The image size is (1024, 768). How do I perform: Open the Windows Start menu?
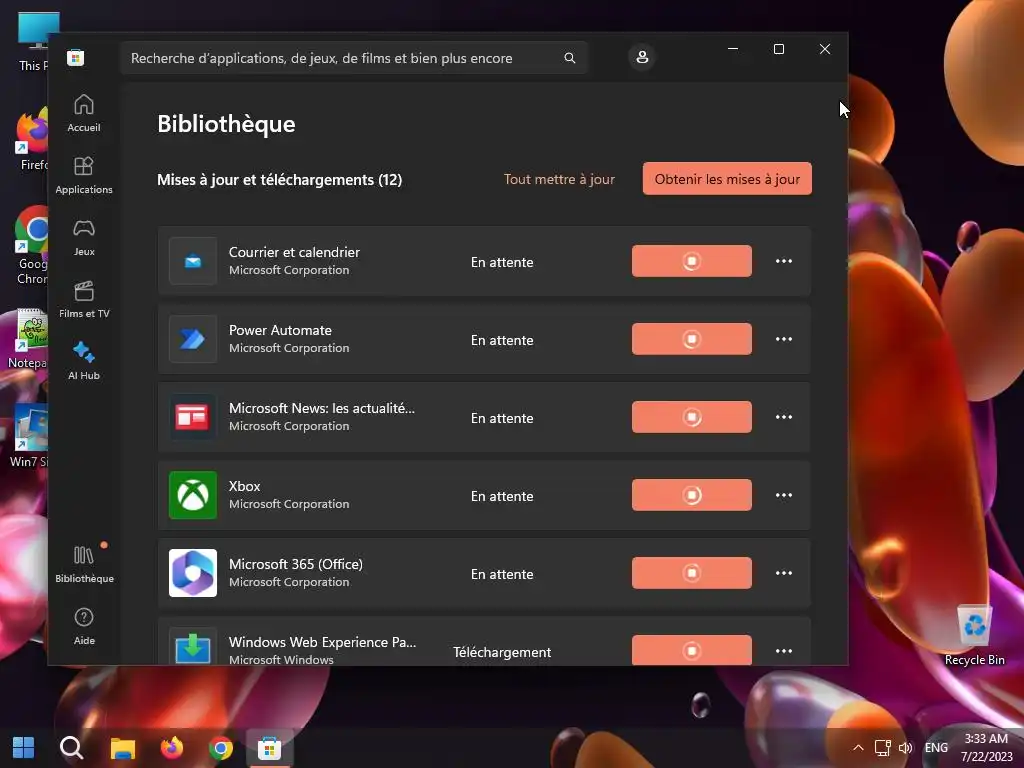24,748
